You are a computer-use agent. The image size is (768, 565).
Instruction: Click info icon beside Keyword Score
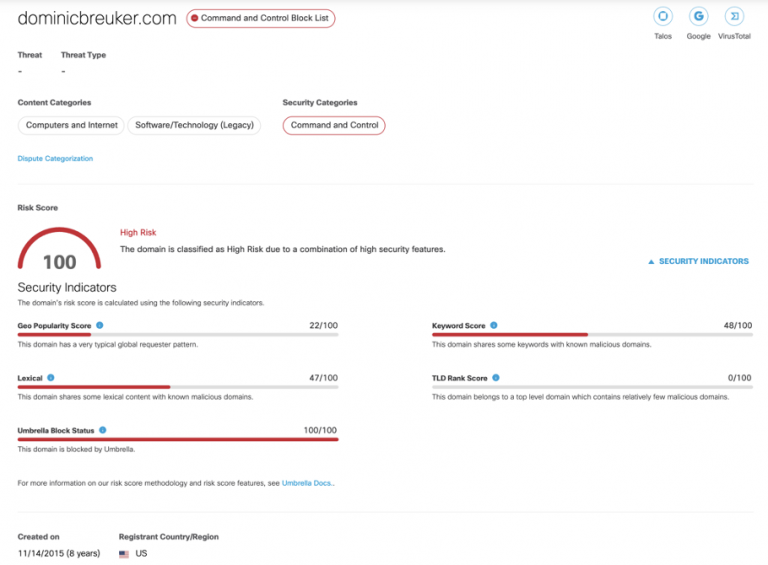point(494,326)
